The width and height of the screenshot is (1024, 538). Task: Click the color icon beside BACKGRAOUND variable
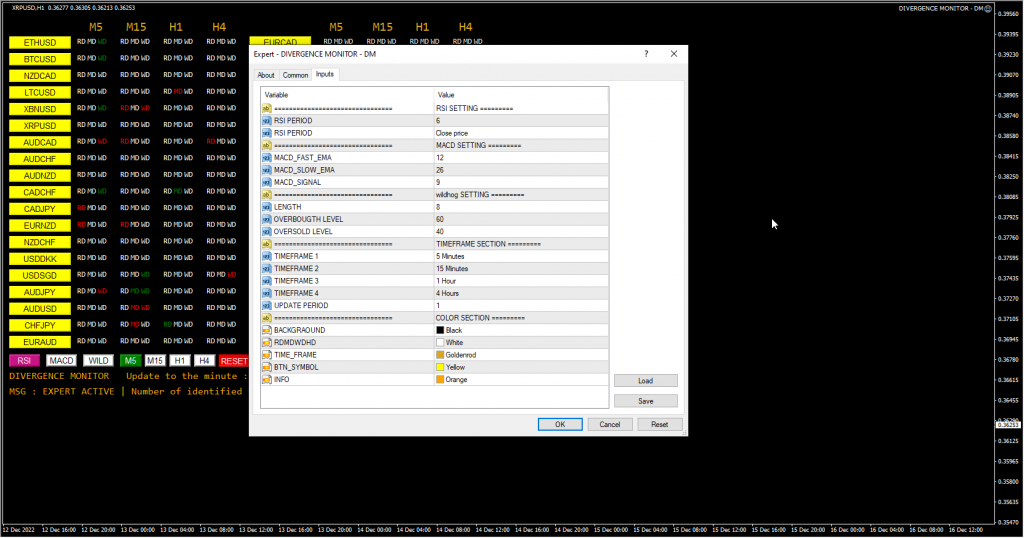[x=267, y=330]
